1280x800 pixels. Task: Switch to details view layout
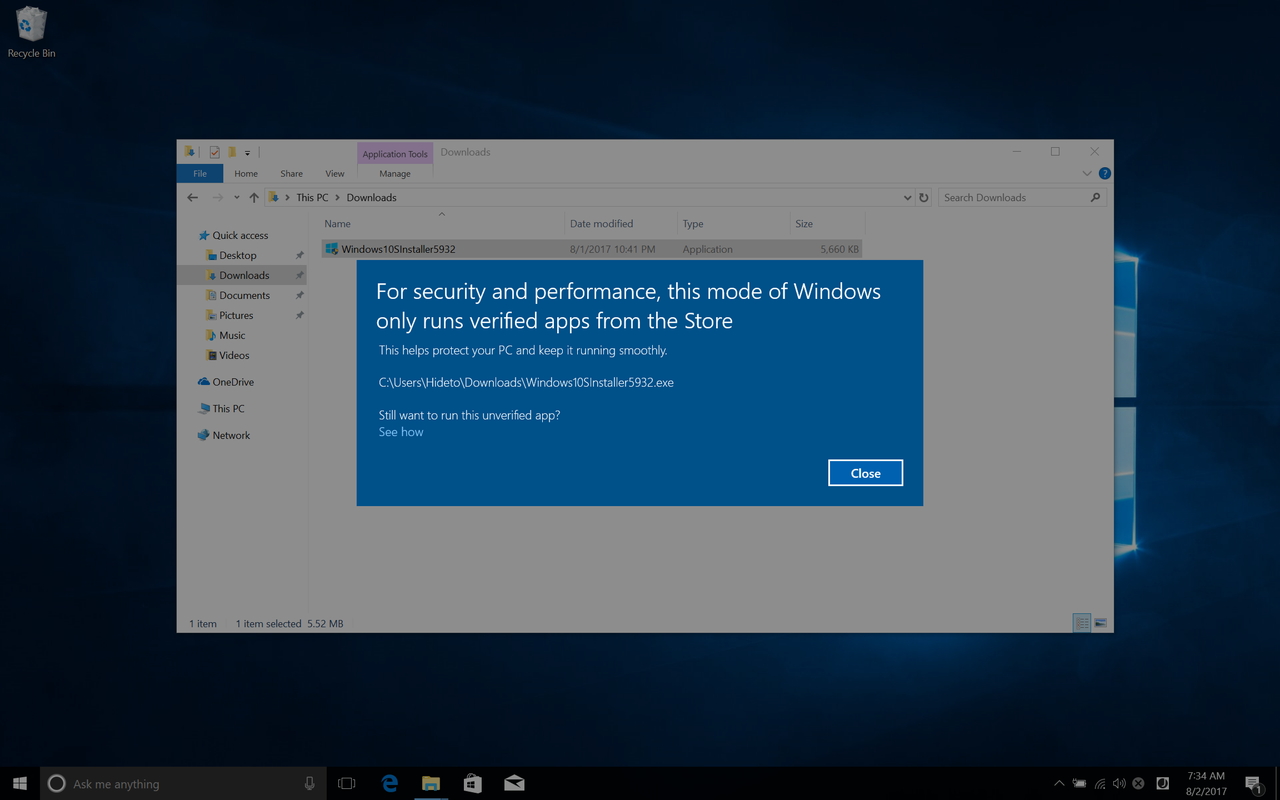tap(1081, 623)
